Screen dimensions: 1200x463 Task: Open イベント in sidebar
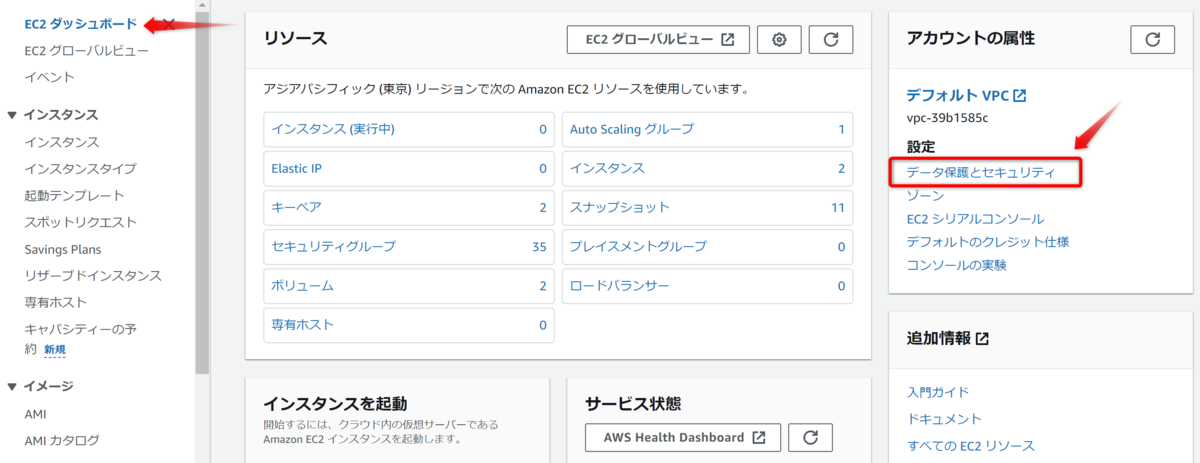click(x=49, y=77)
